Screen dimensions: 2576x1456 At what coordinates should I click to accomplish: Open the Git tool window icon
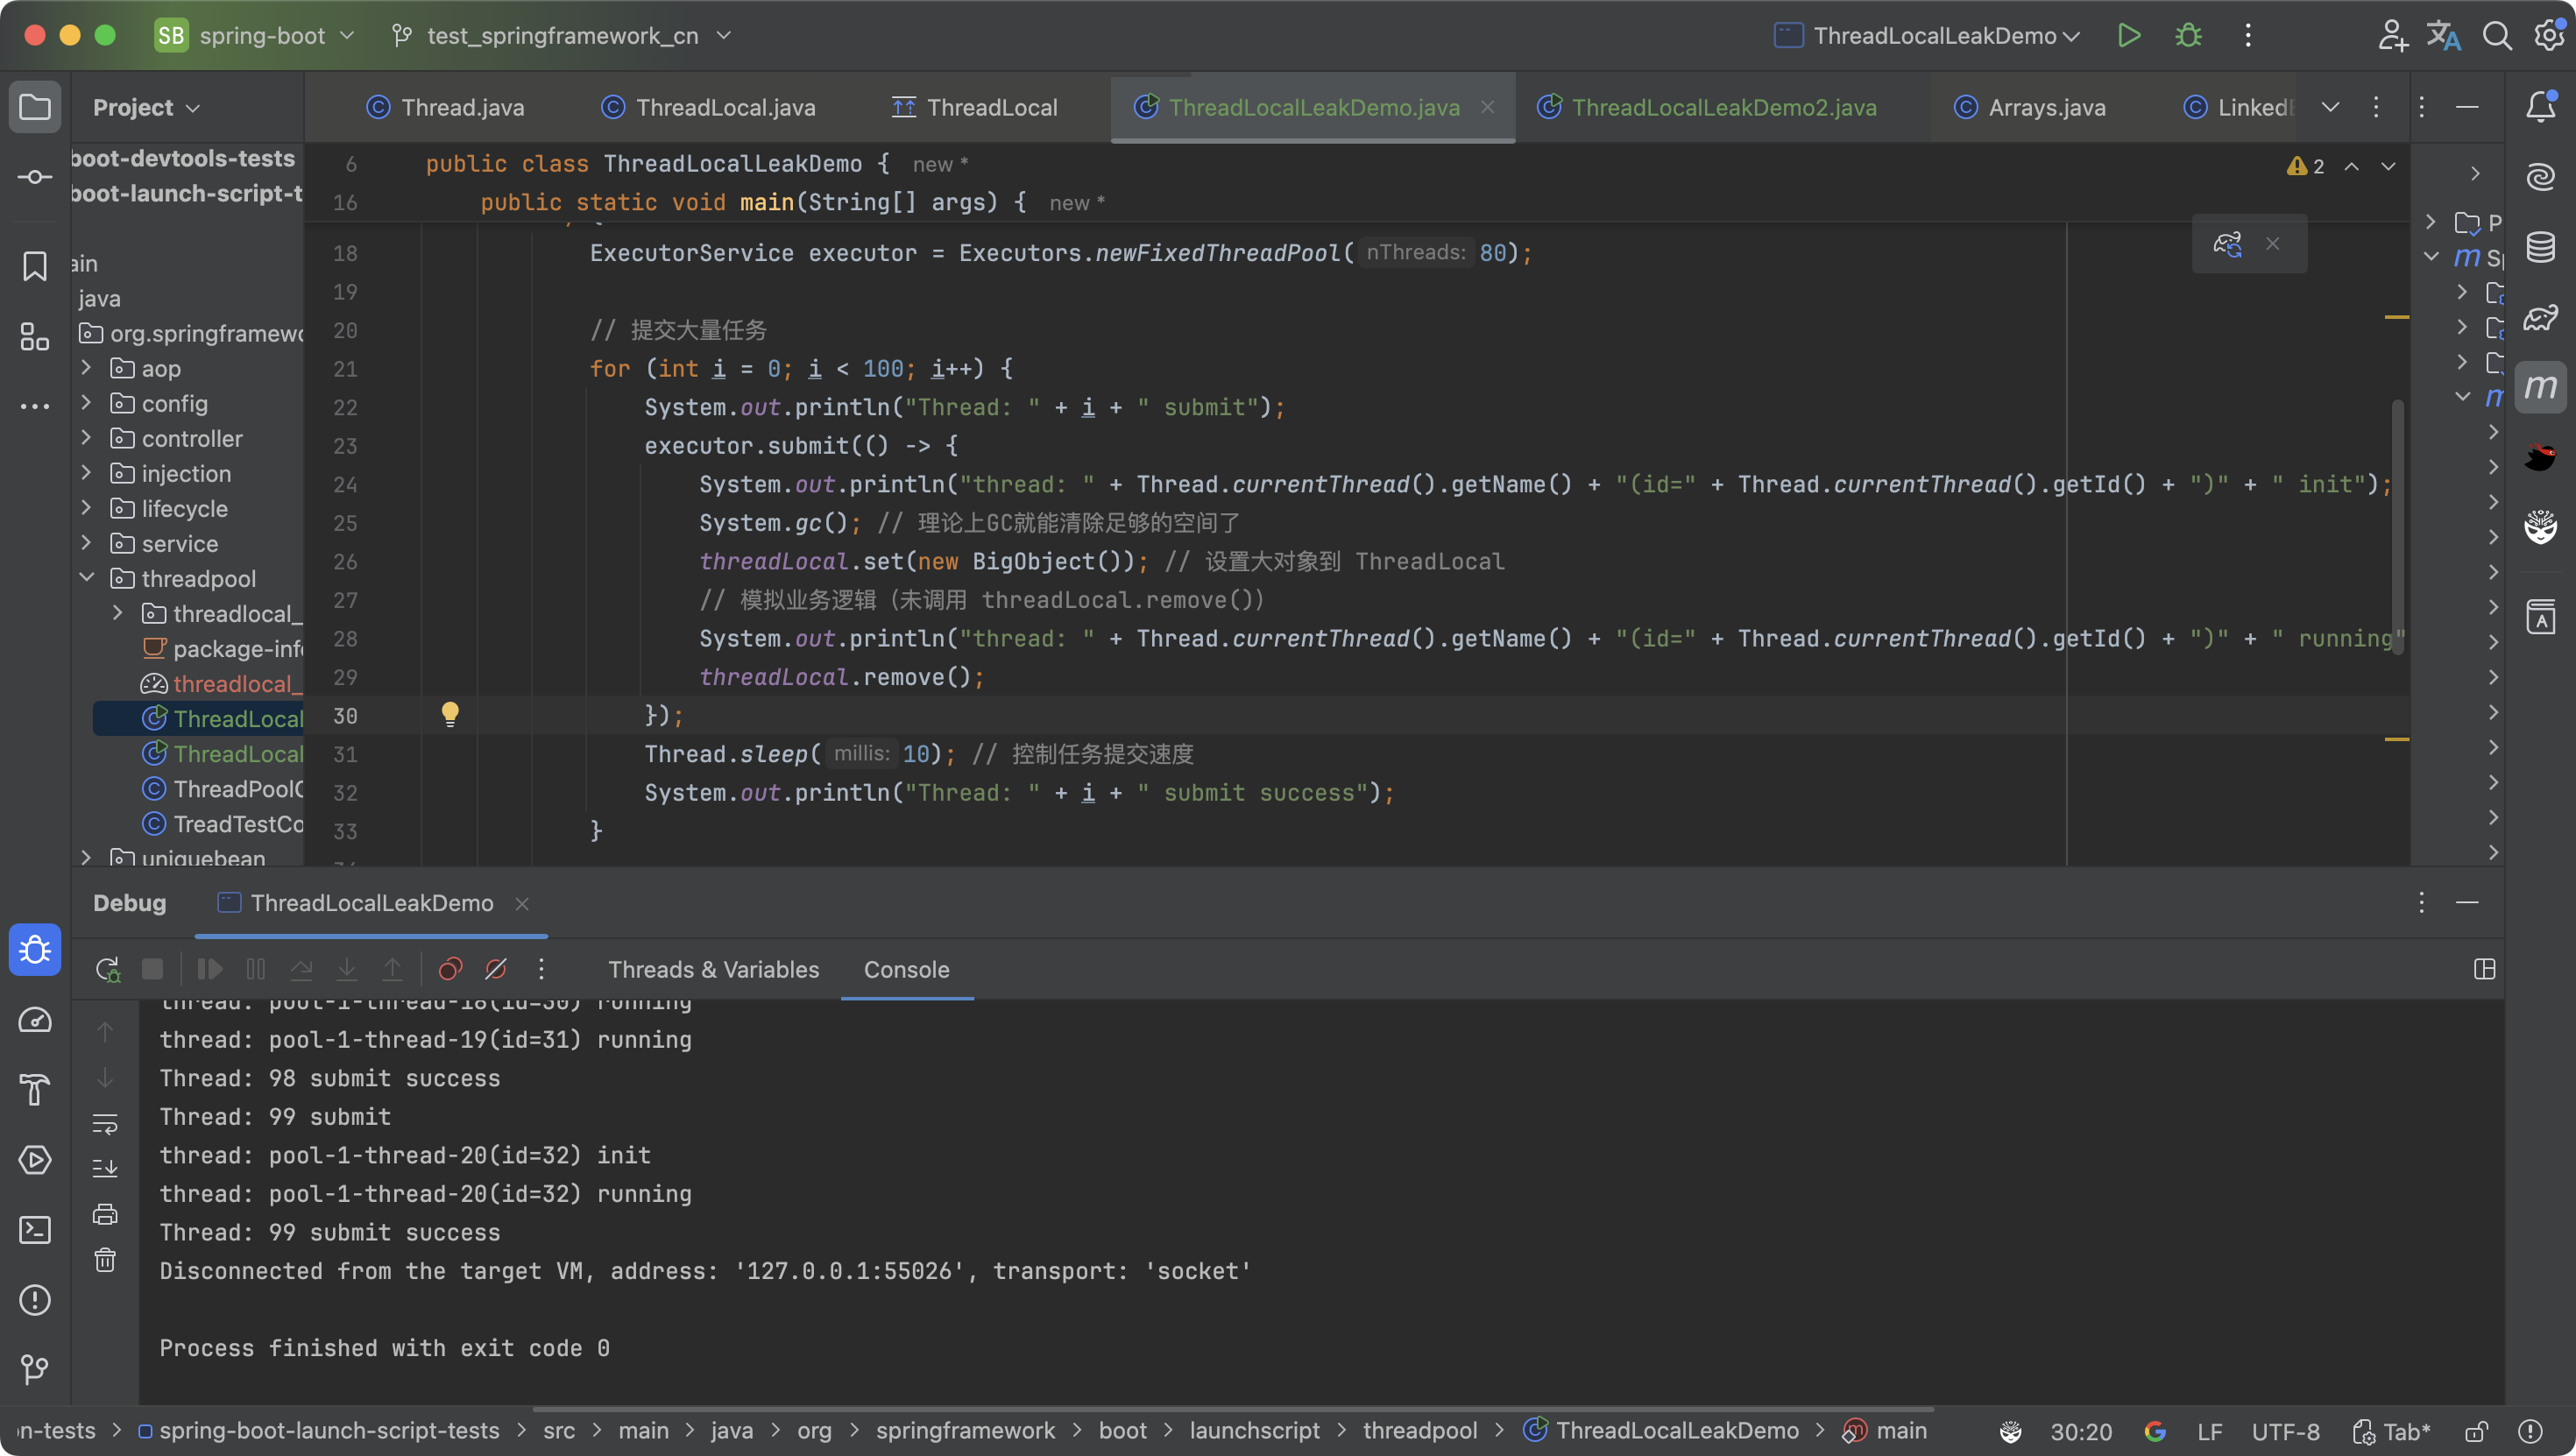click(35, 1370)
